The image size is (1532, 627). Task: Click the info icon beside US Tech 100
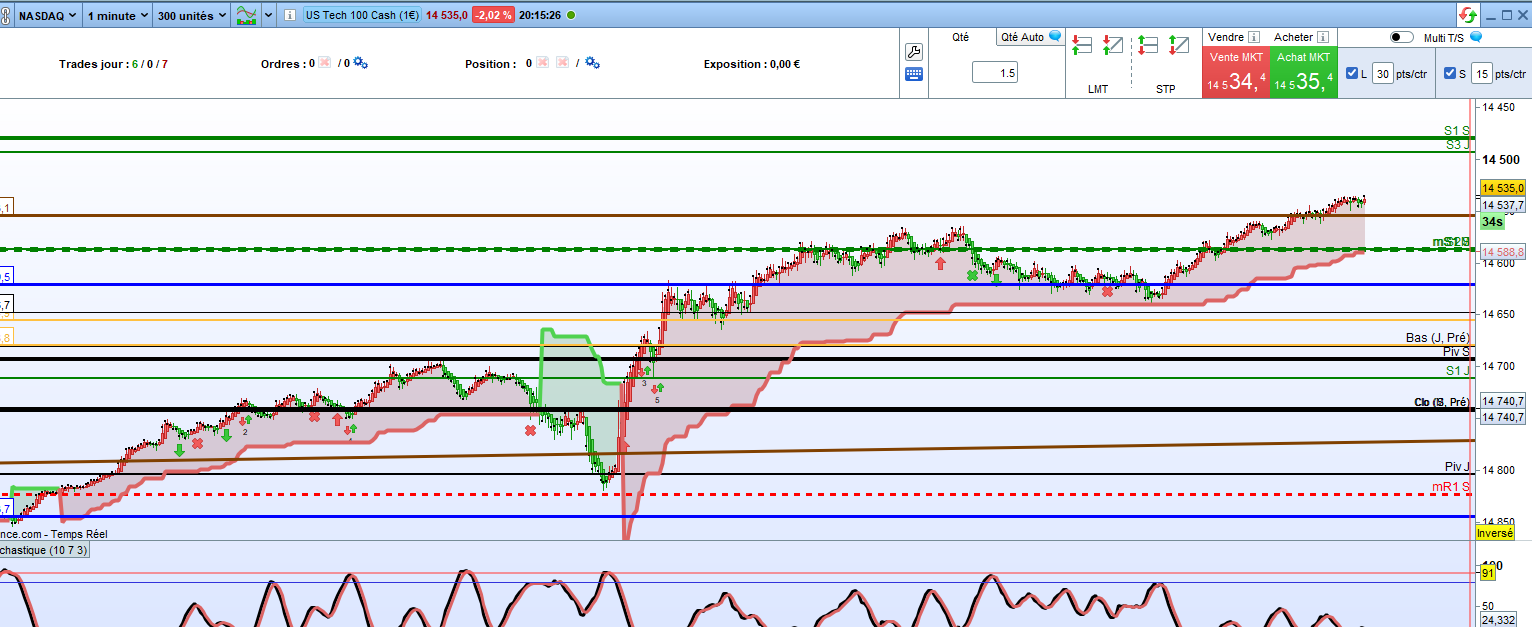290,16
